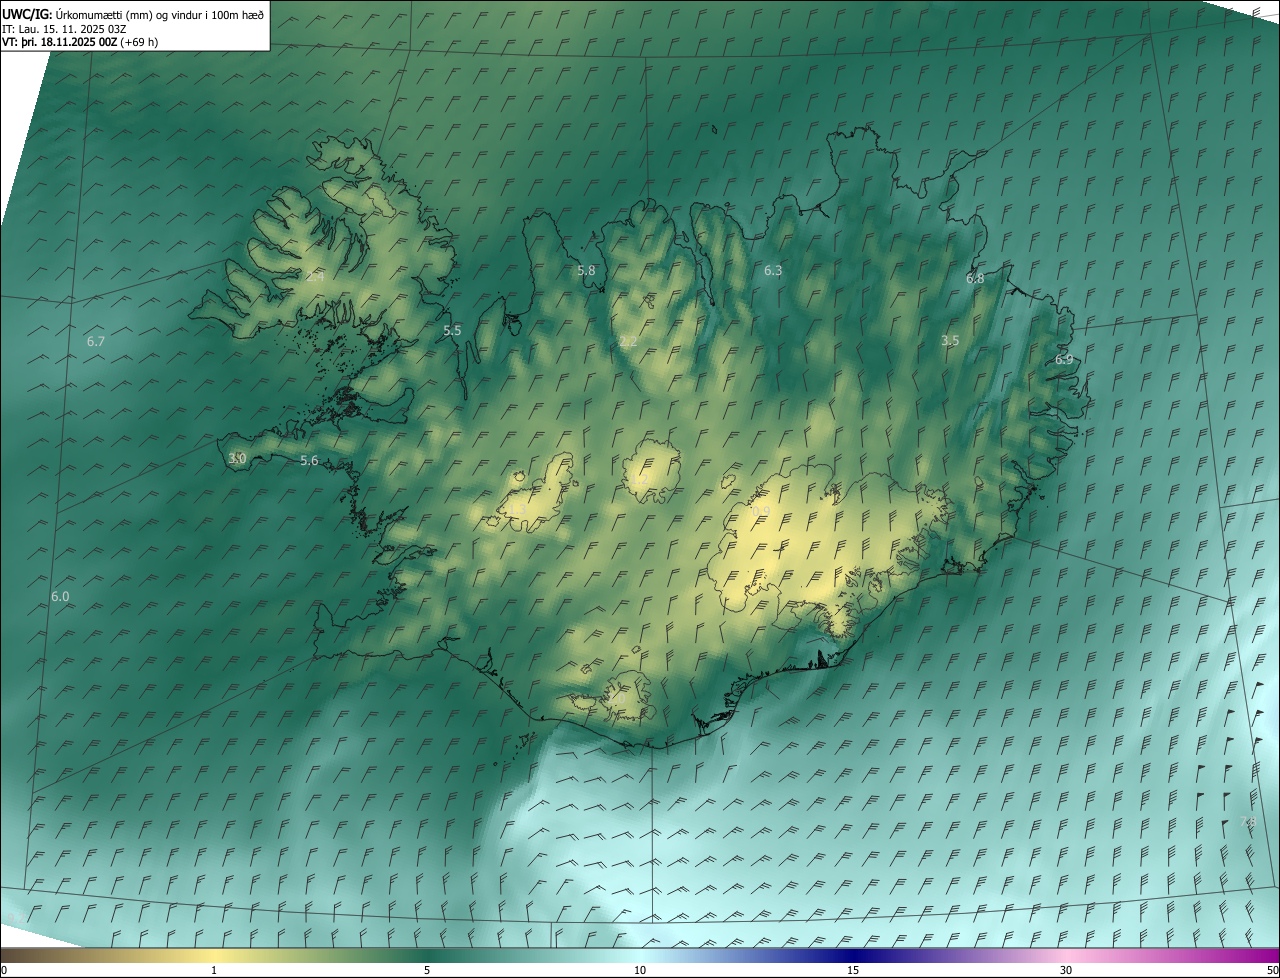This screenshot has width=1280, height=978.
Task: Click the 5 tick on the color scale
Action: click(x=427, y=971)
